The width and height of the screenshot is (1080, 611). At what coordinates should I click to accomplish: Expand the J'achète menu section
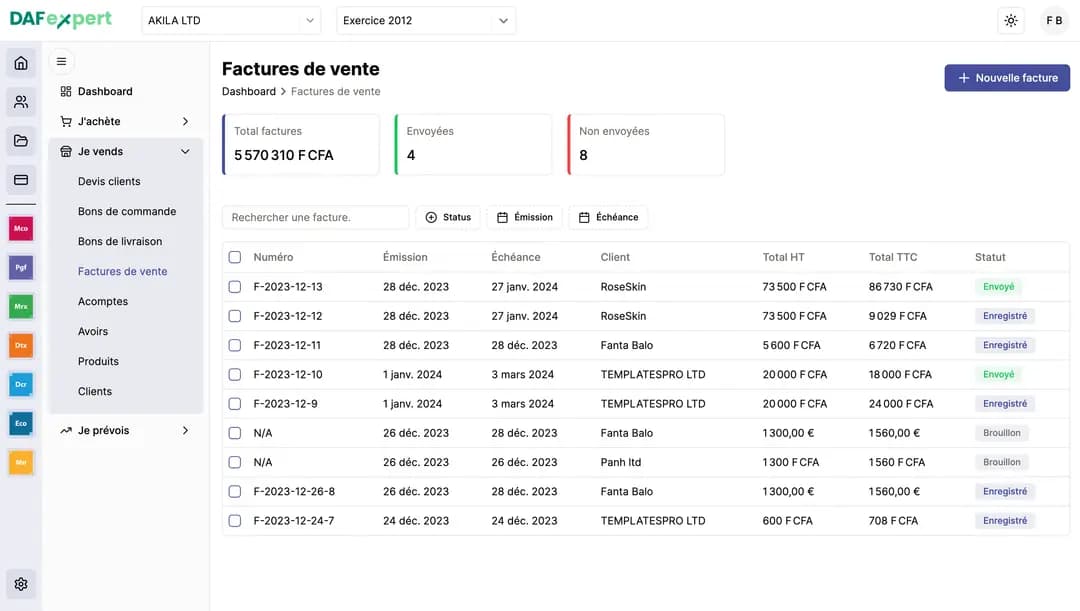coord(125,122)
